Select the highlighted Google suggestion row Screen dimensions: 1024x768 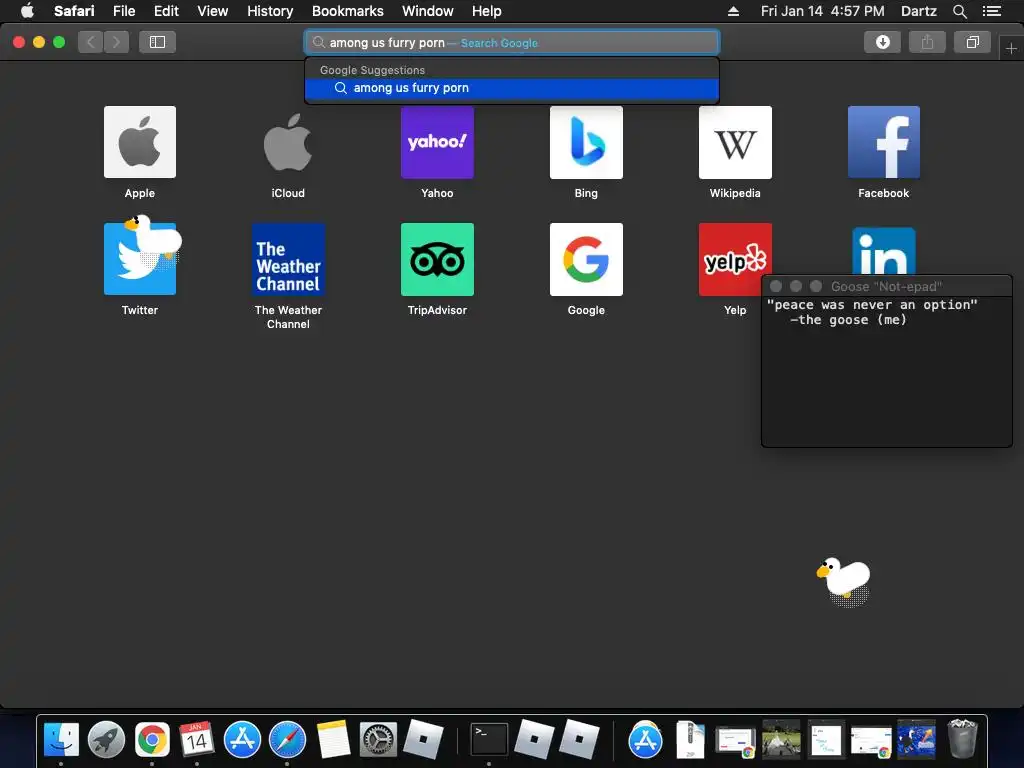512,88
